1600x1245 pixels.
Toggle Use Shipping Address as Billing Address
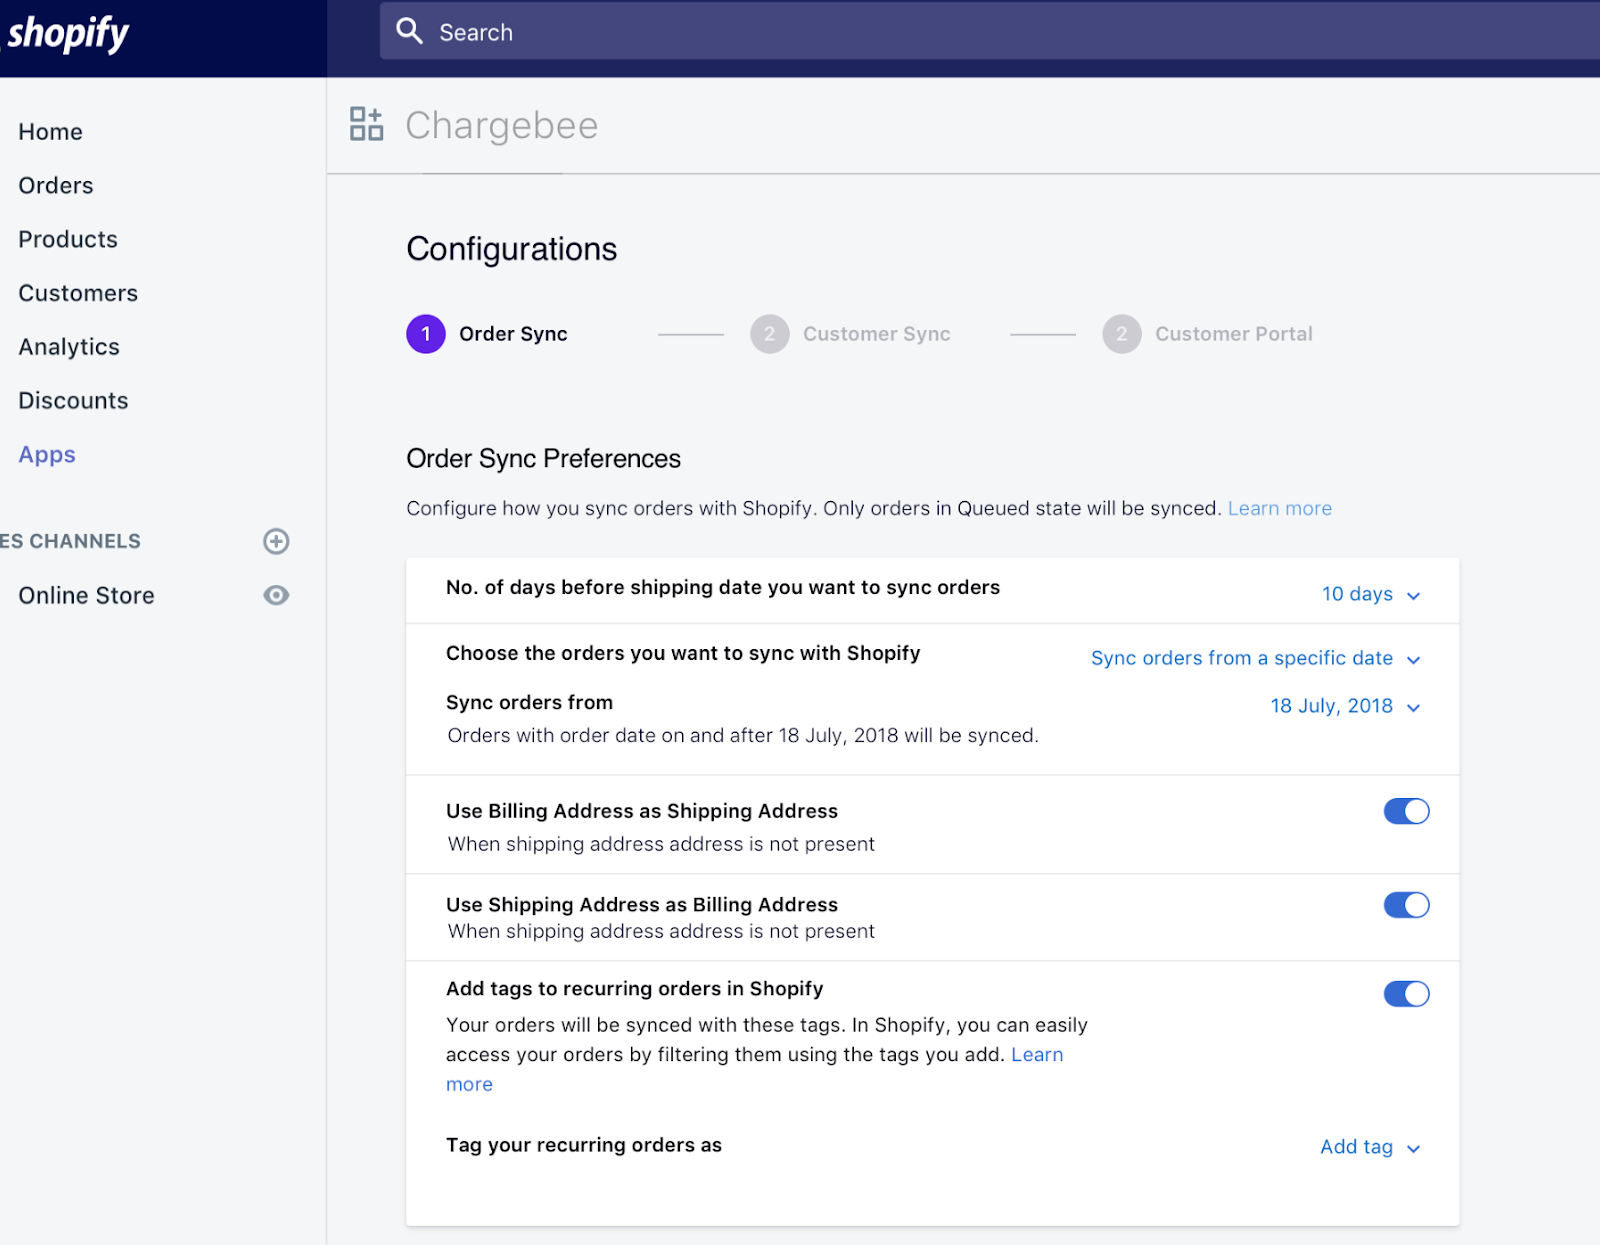tap(1406, 905)
